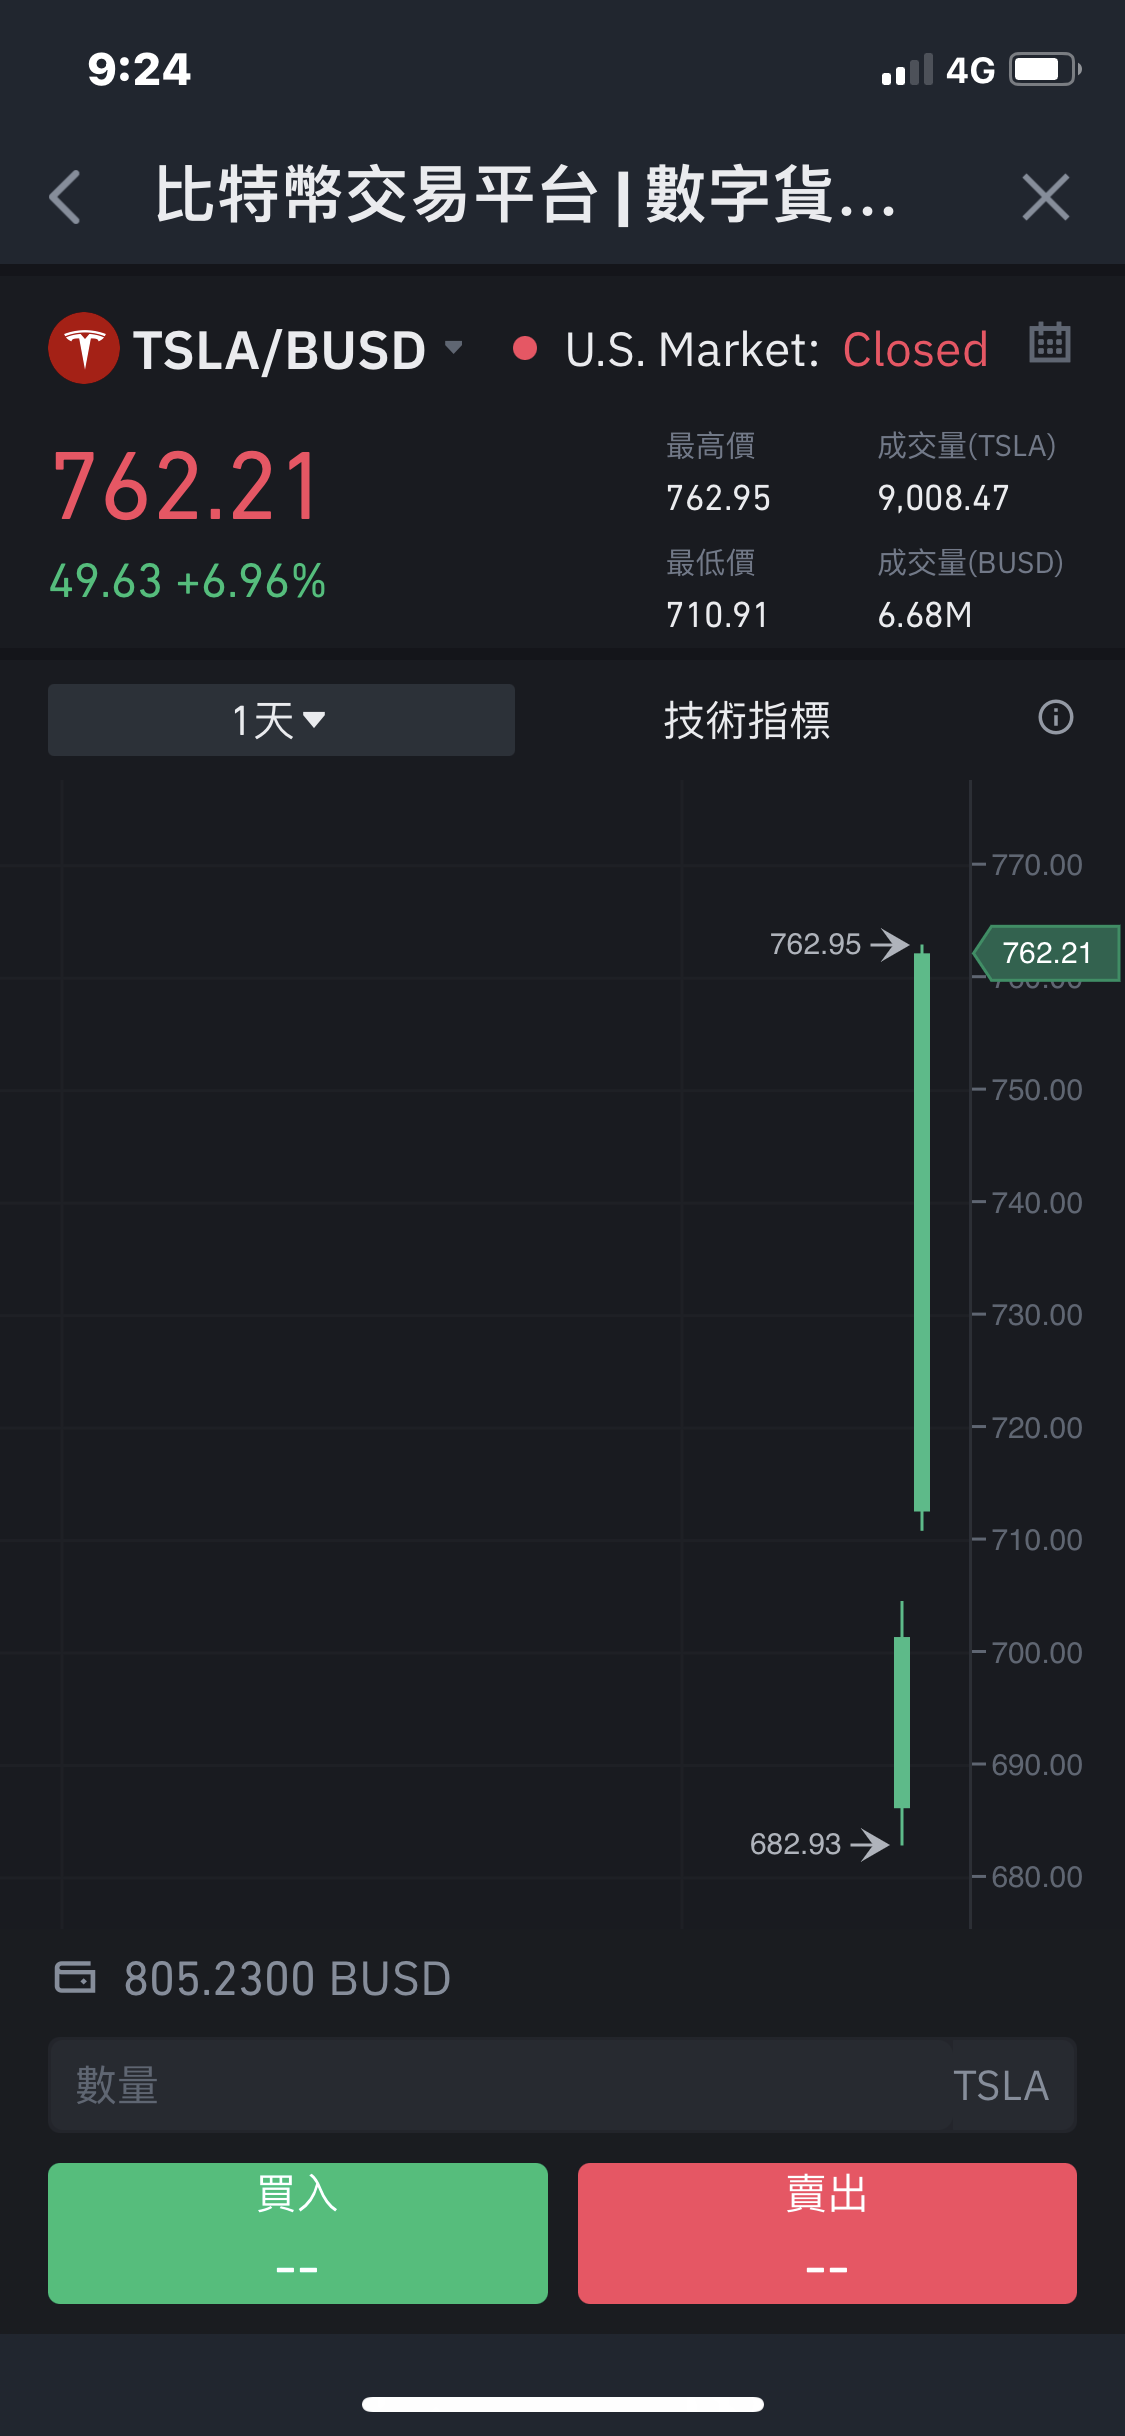The image size is (1125, 2436).
Task: Close the web page with X
Action: (1046, 197)
